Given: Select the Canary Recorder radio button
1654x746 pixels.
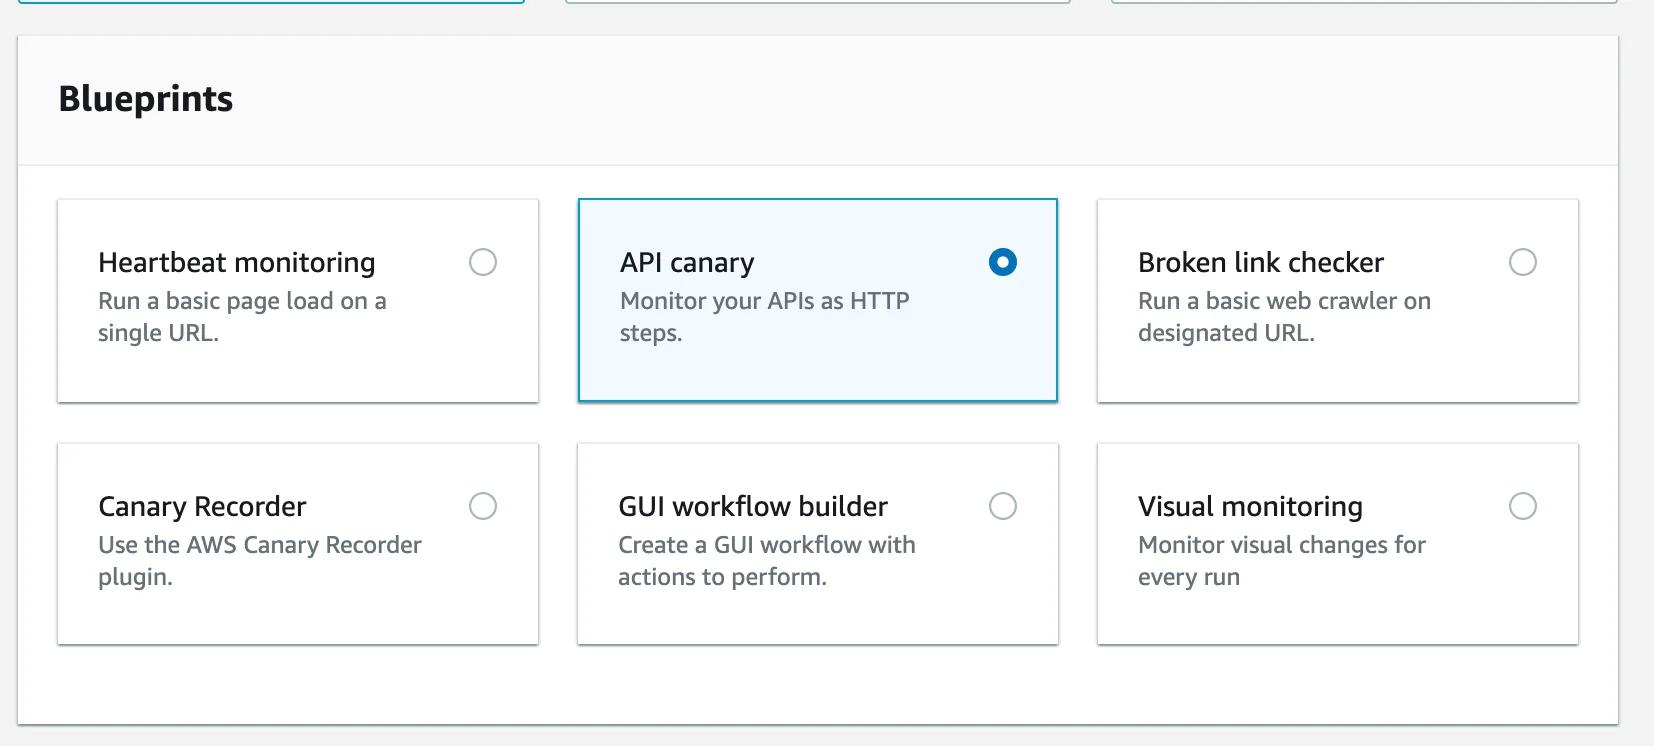Looking at the screenshot, I should click(x=483, y=506).
